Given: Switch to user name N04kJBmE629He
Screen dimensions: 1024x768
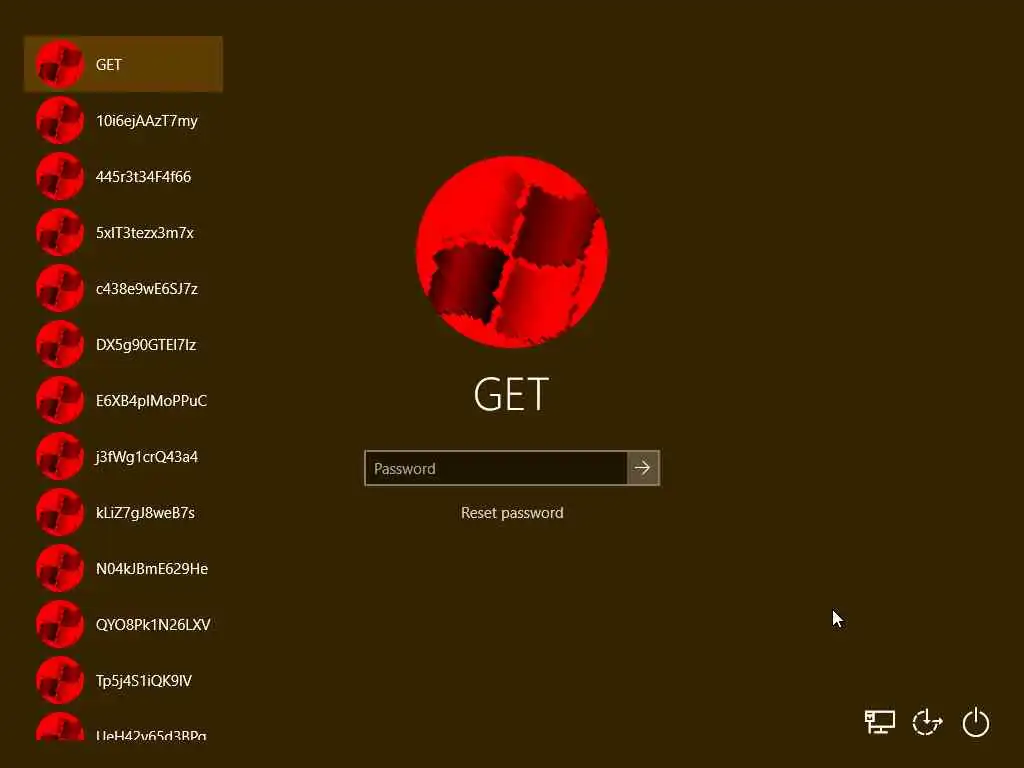Looking at the screenshot, I should pyautogui.click(x=152, y=568).
